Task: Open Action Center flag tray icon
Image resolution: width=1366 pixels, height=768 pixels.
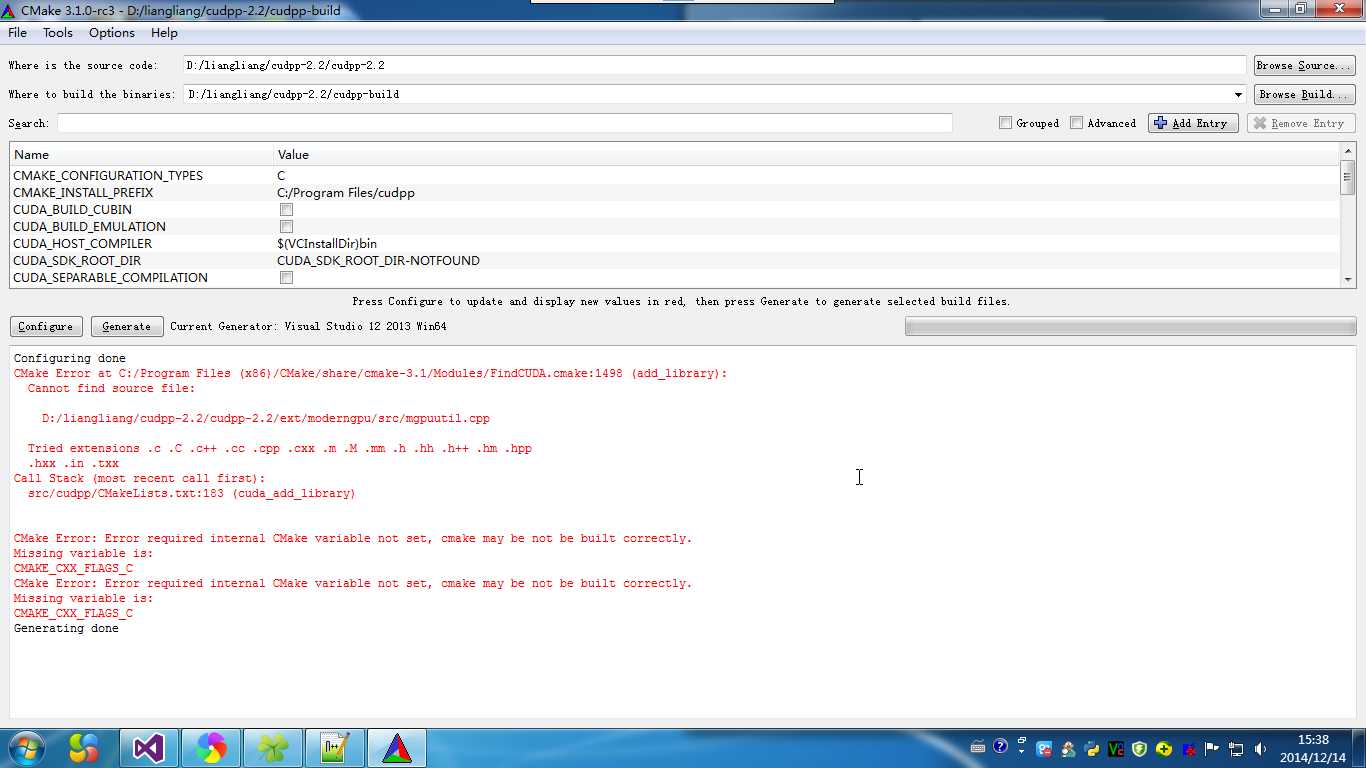Action: [x=1211, y=749]
